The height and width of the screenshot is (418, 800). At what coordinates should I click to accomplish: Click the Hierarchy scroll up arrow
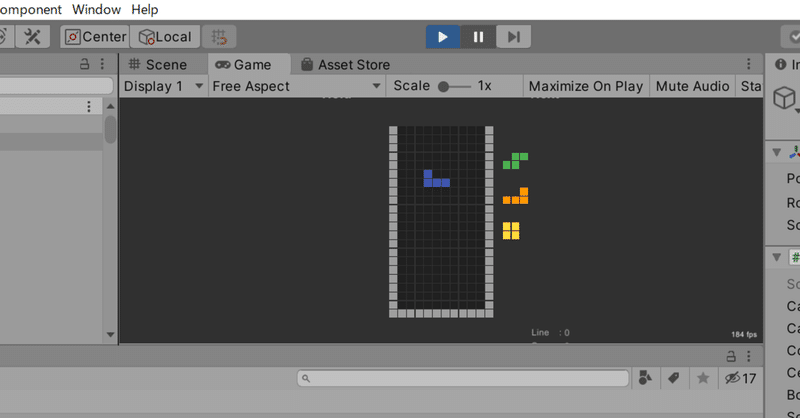[x=110, y=106]
